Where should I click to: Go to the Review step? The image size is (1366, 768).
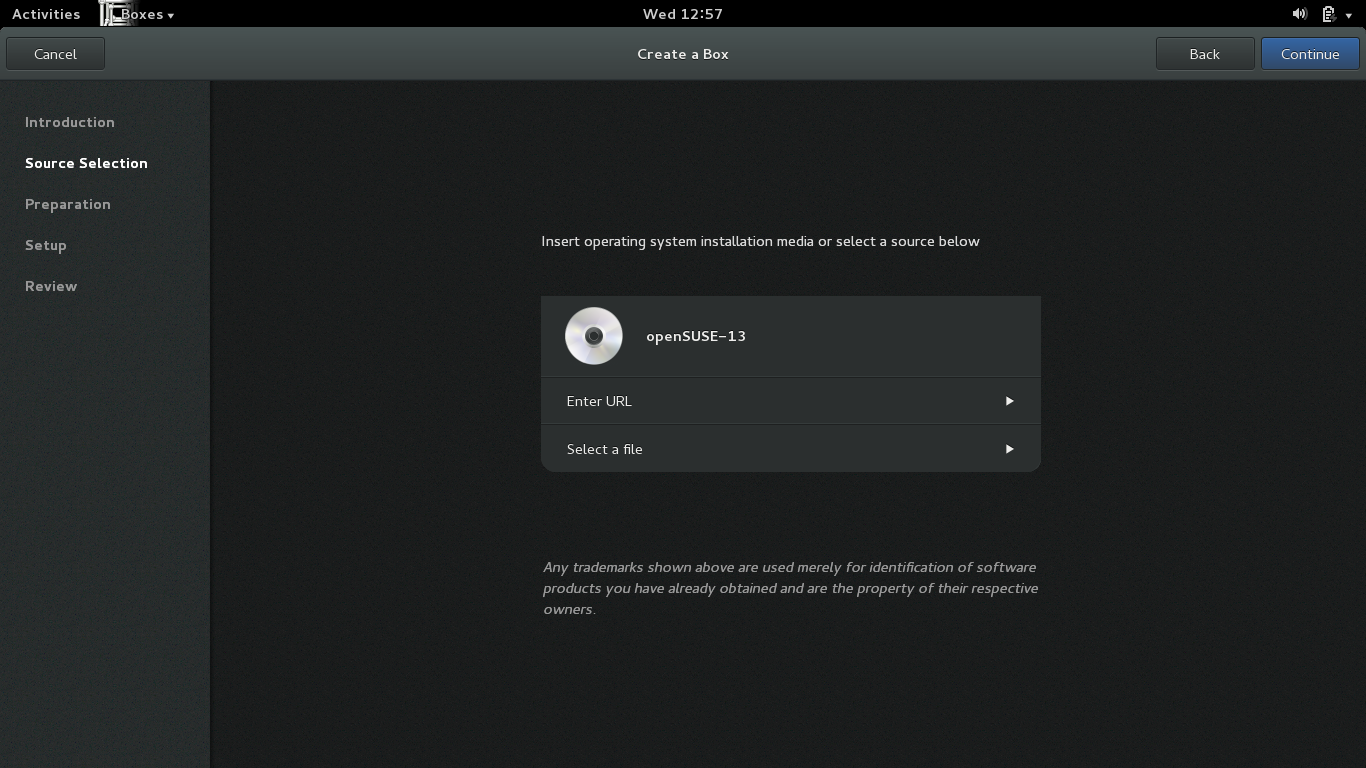51,286
